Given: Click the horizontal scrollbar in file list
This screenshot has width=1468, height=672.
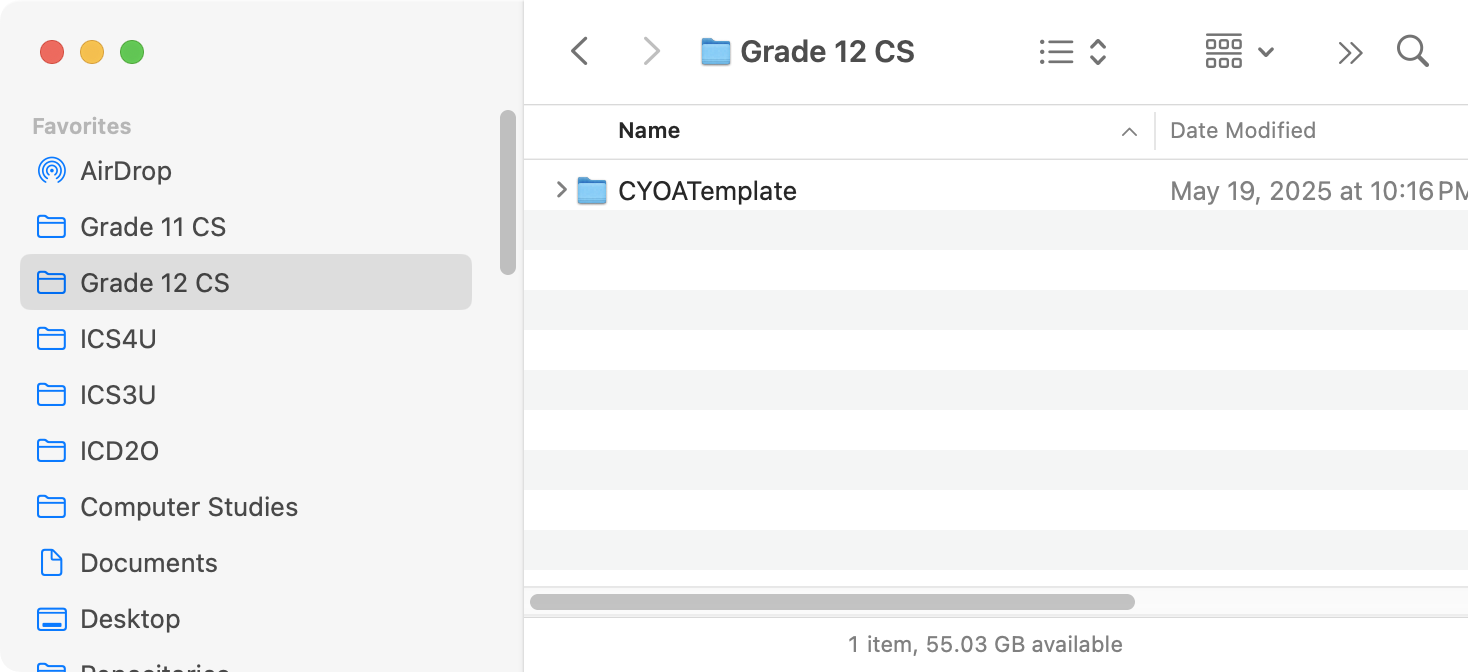Looking at the screenshot, I should (x=832, y=602).
